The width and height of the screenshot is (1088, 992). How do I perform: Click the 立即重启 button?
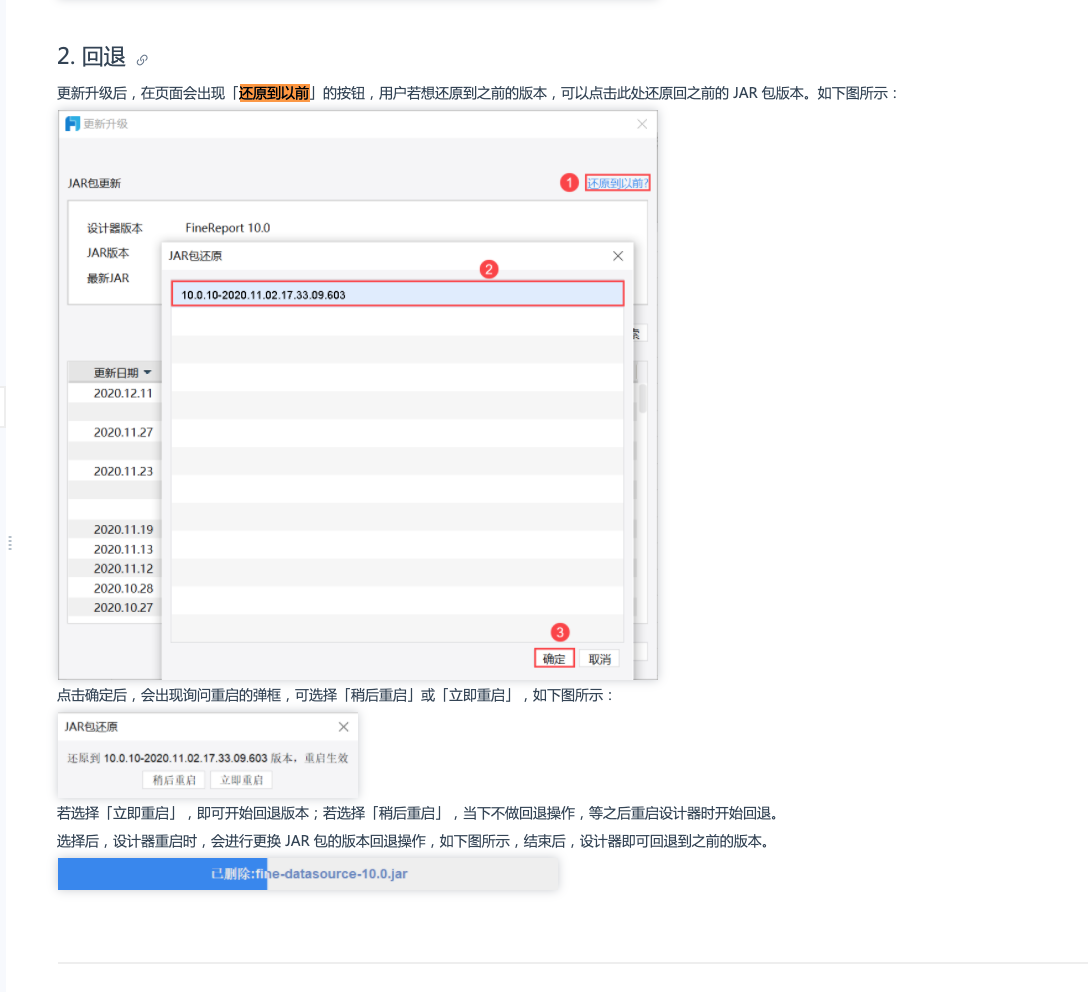coord(241,780)
